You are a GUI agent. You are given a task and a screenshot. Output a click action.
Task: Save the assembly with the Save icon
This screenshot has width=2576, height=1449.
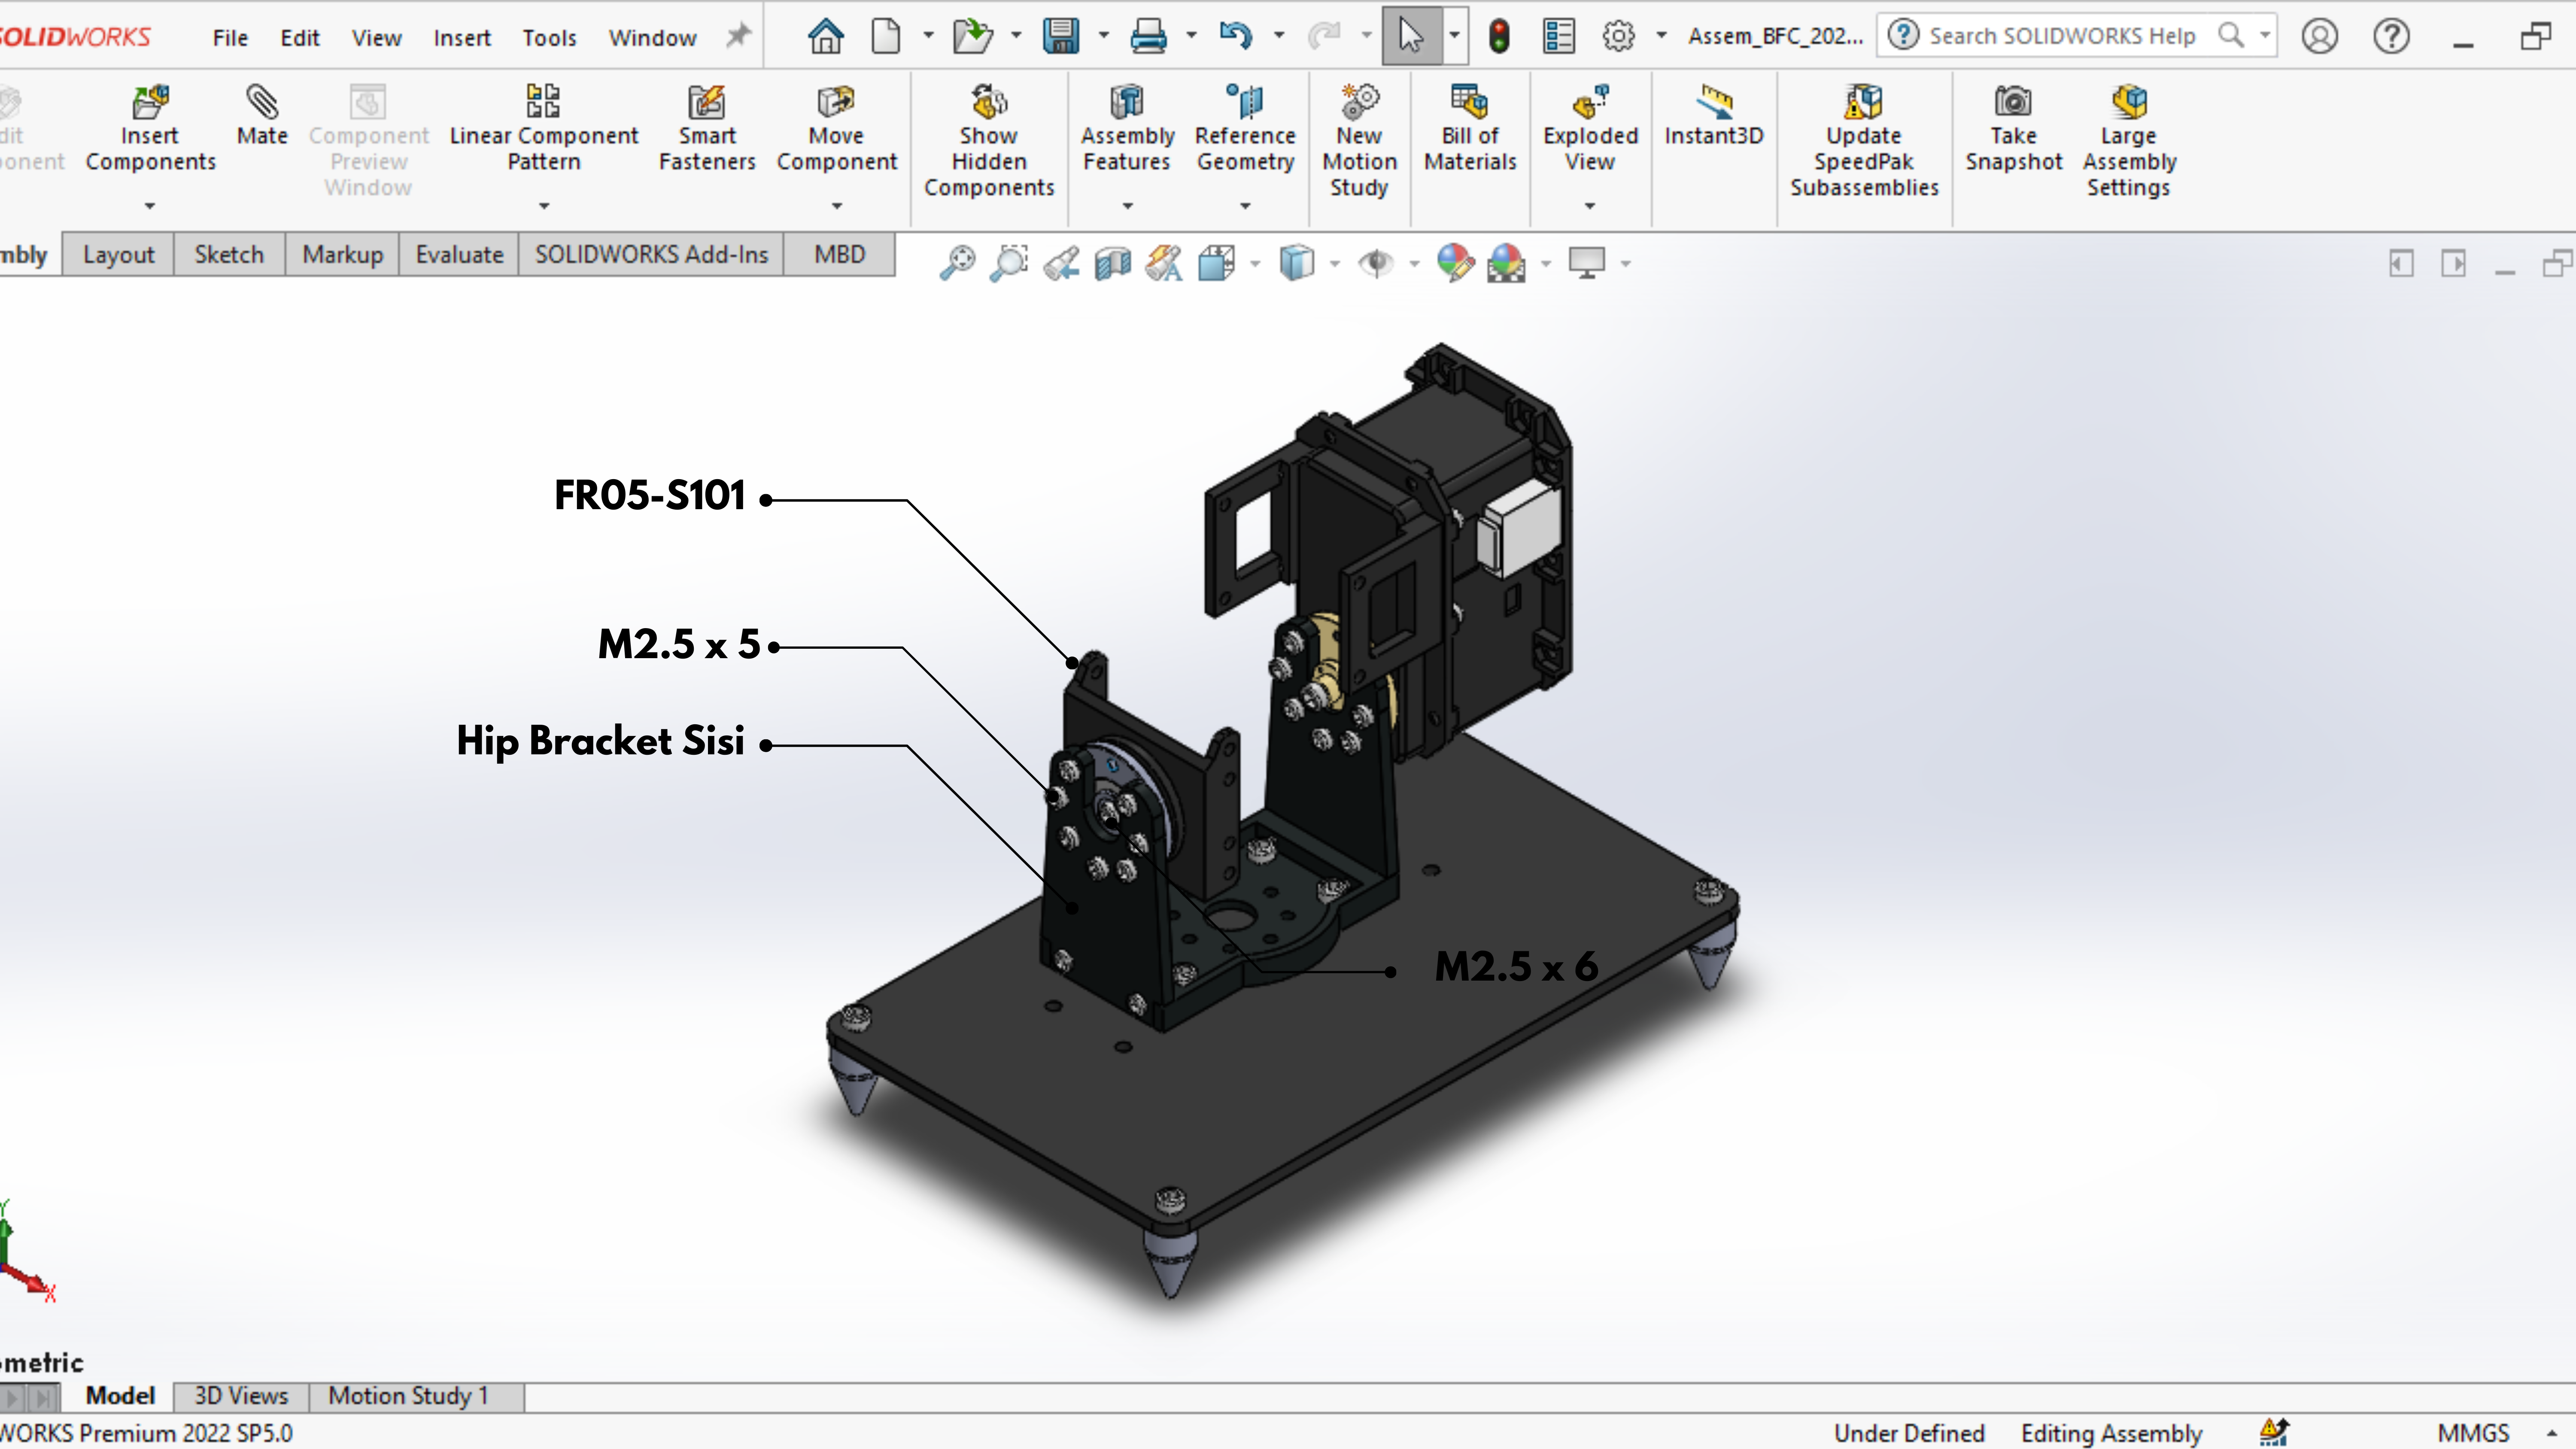[x=1060, y=36]
